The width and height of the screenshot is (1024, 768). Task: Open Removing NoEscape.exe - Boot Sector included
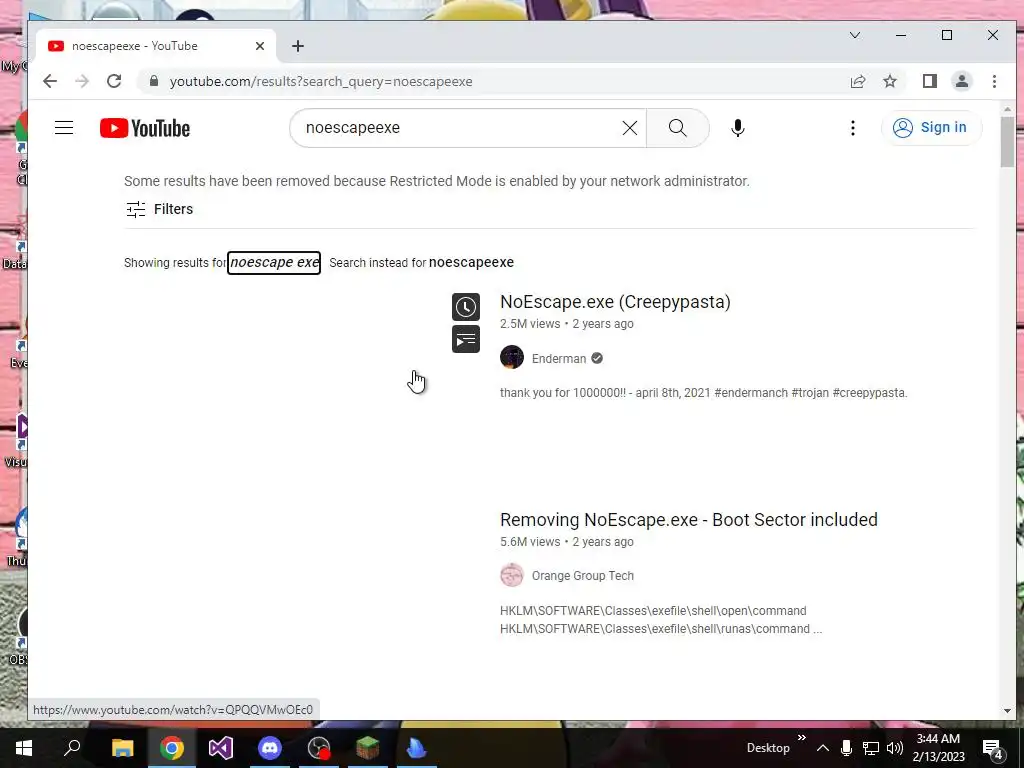click(688, 520)
